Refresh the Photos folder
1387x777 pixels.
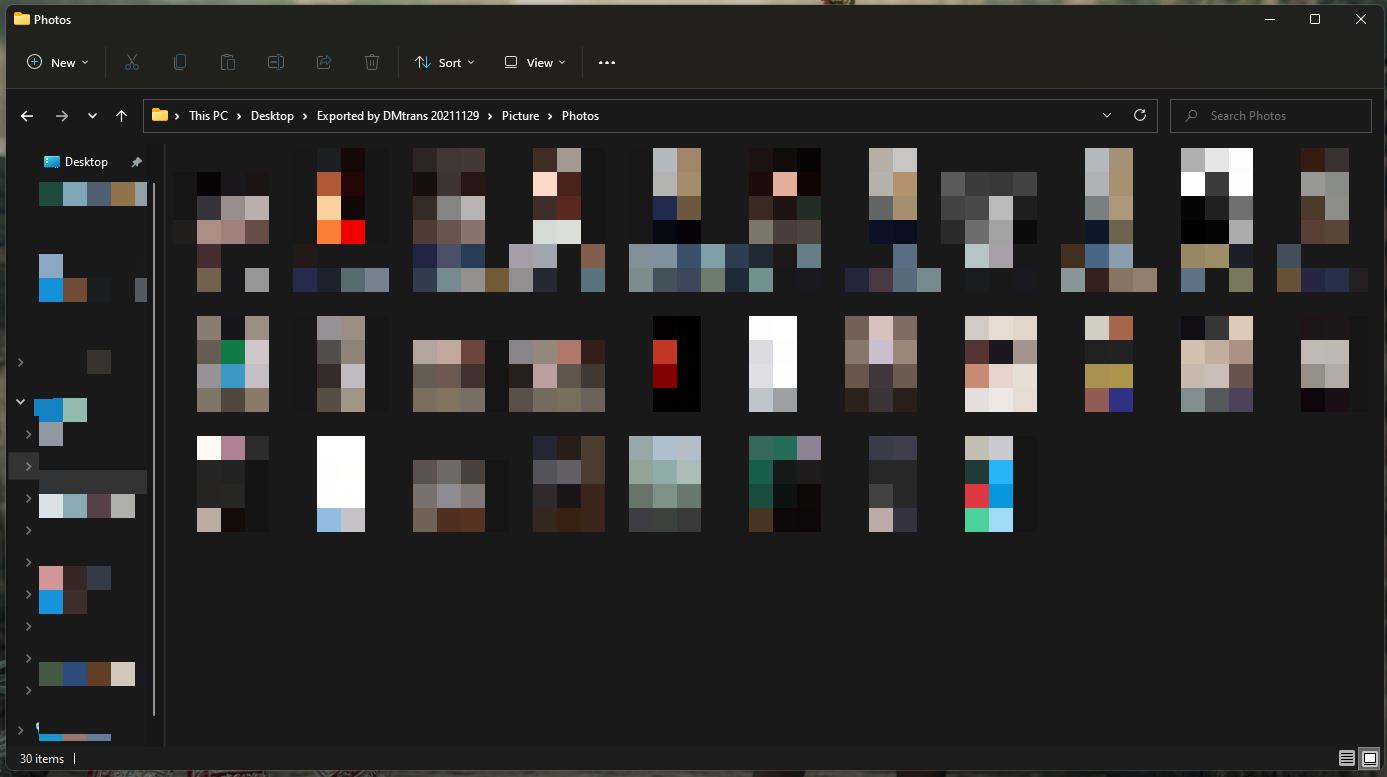tap(1139, 116)
